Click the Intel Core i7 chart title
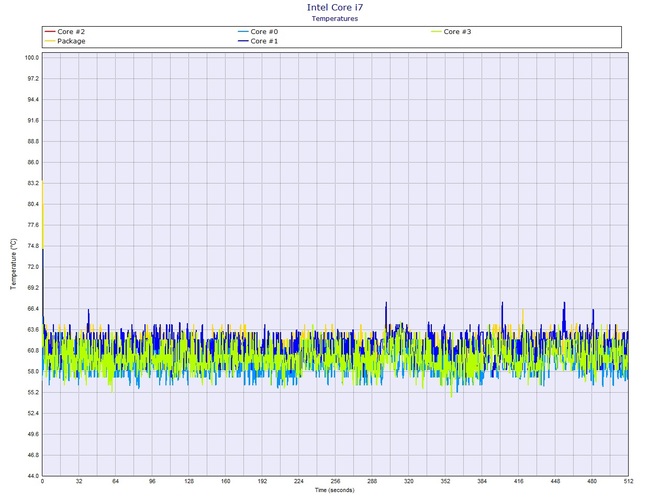 335,7
